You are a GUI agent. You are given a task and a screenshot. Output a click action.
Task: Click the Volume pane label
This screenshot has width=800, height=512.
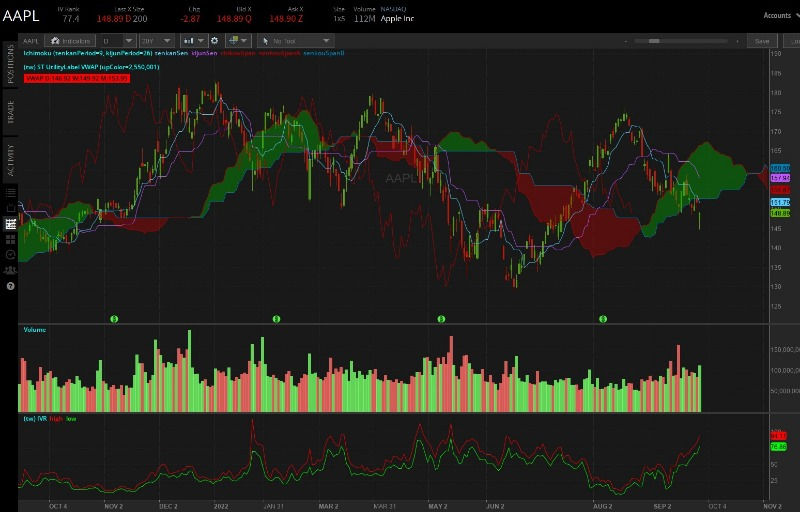point(35,330)
